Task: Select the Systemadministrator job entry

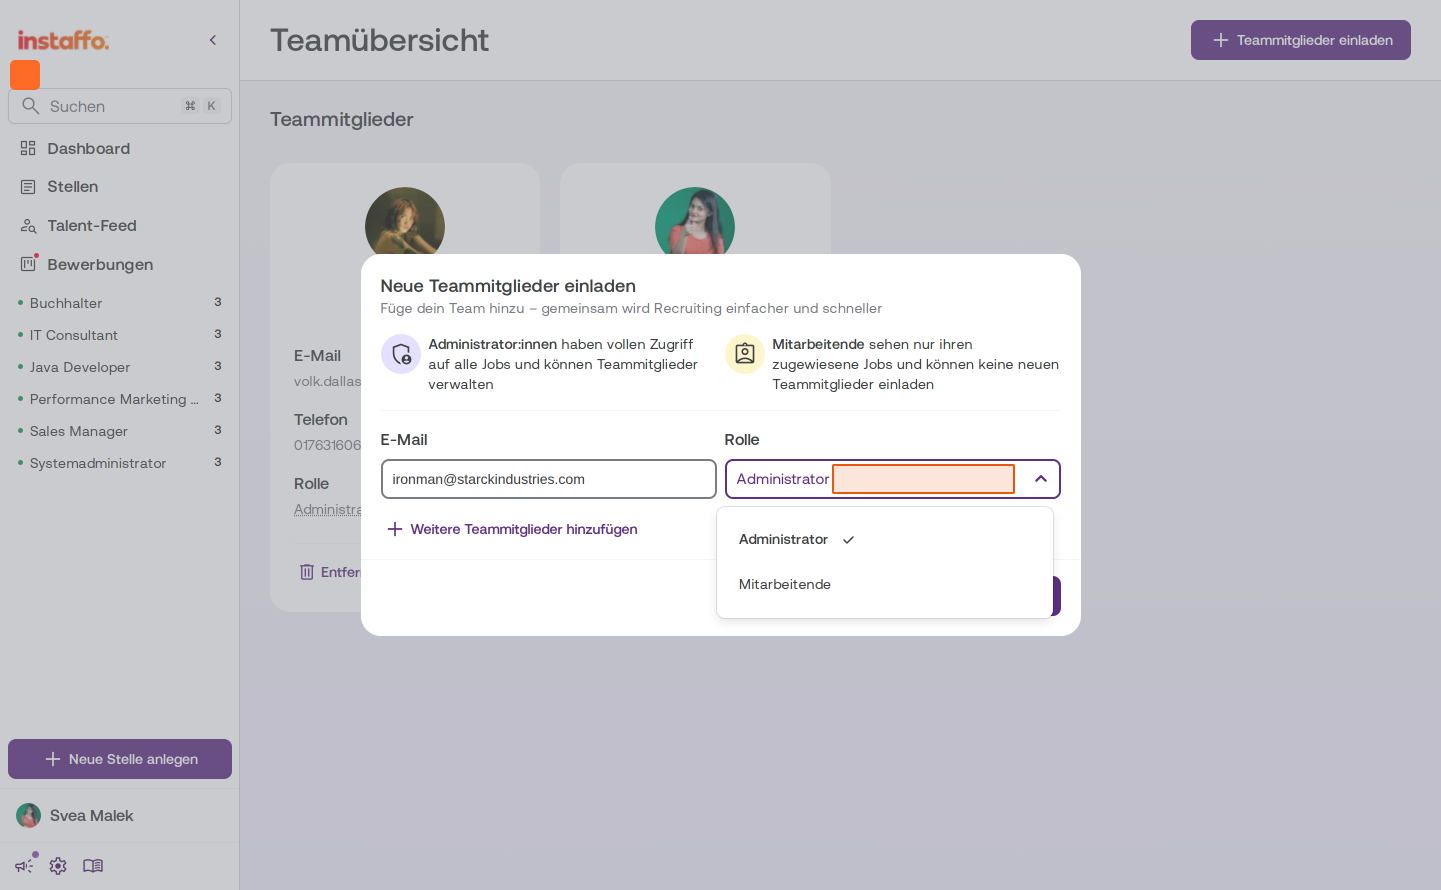Action: point(120,463)
